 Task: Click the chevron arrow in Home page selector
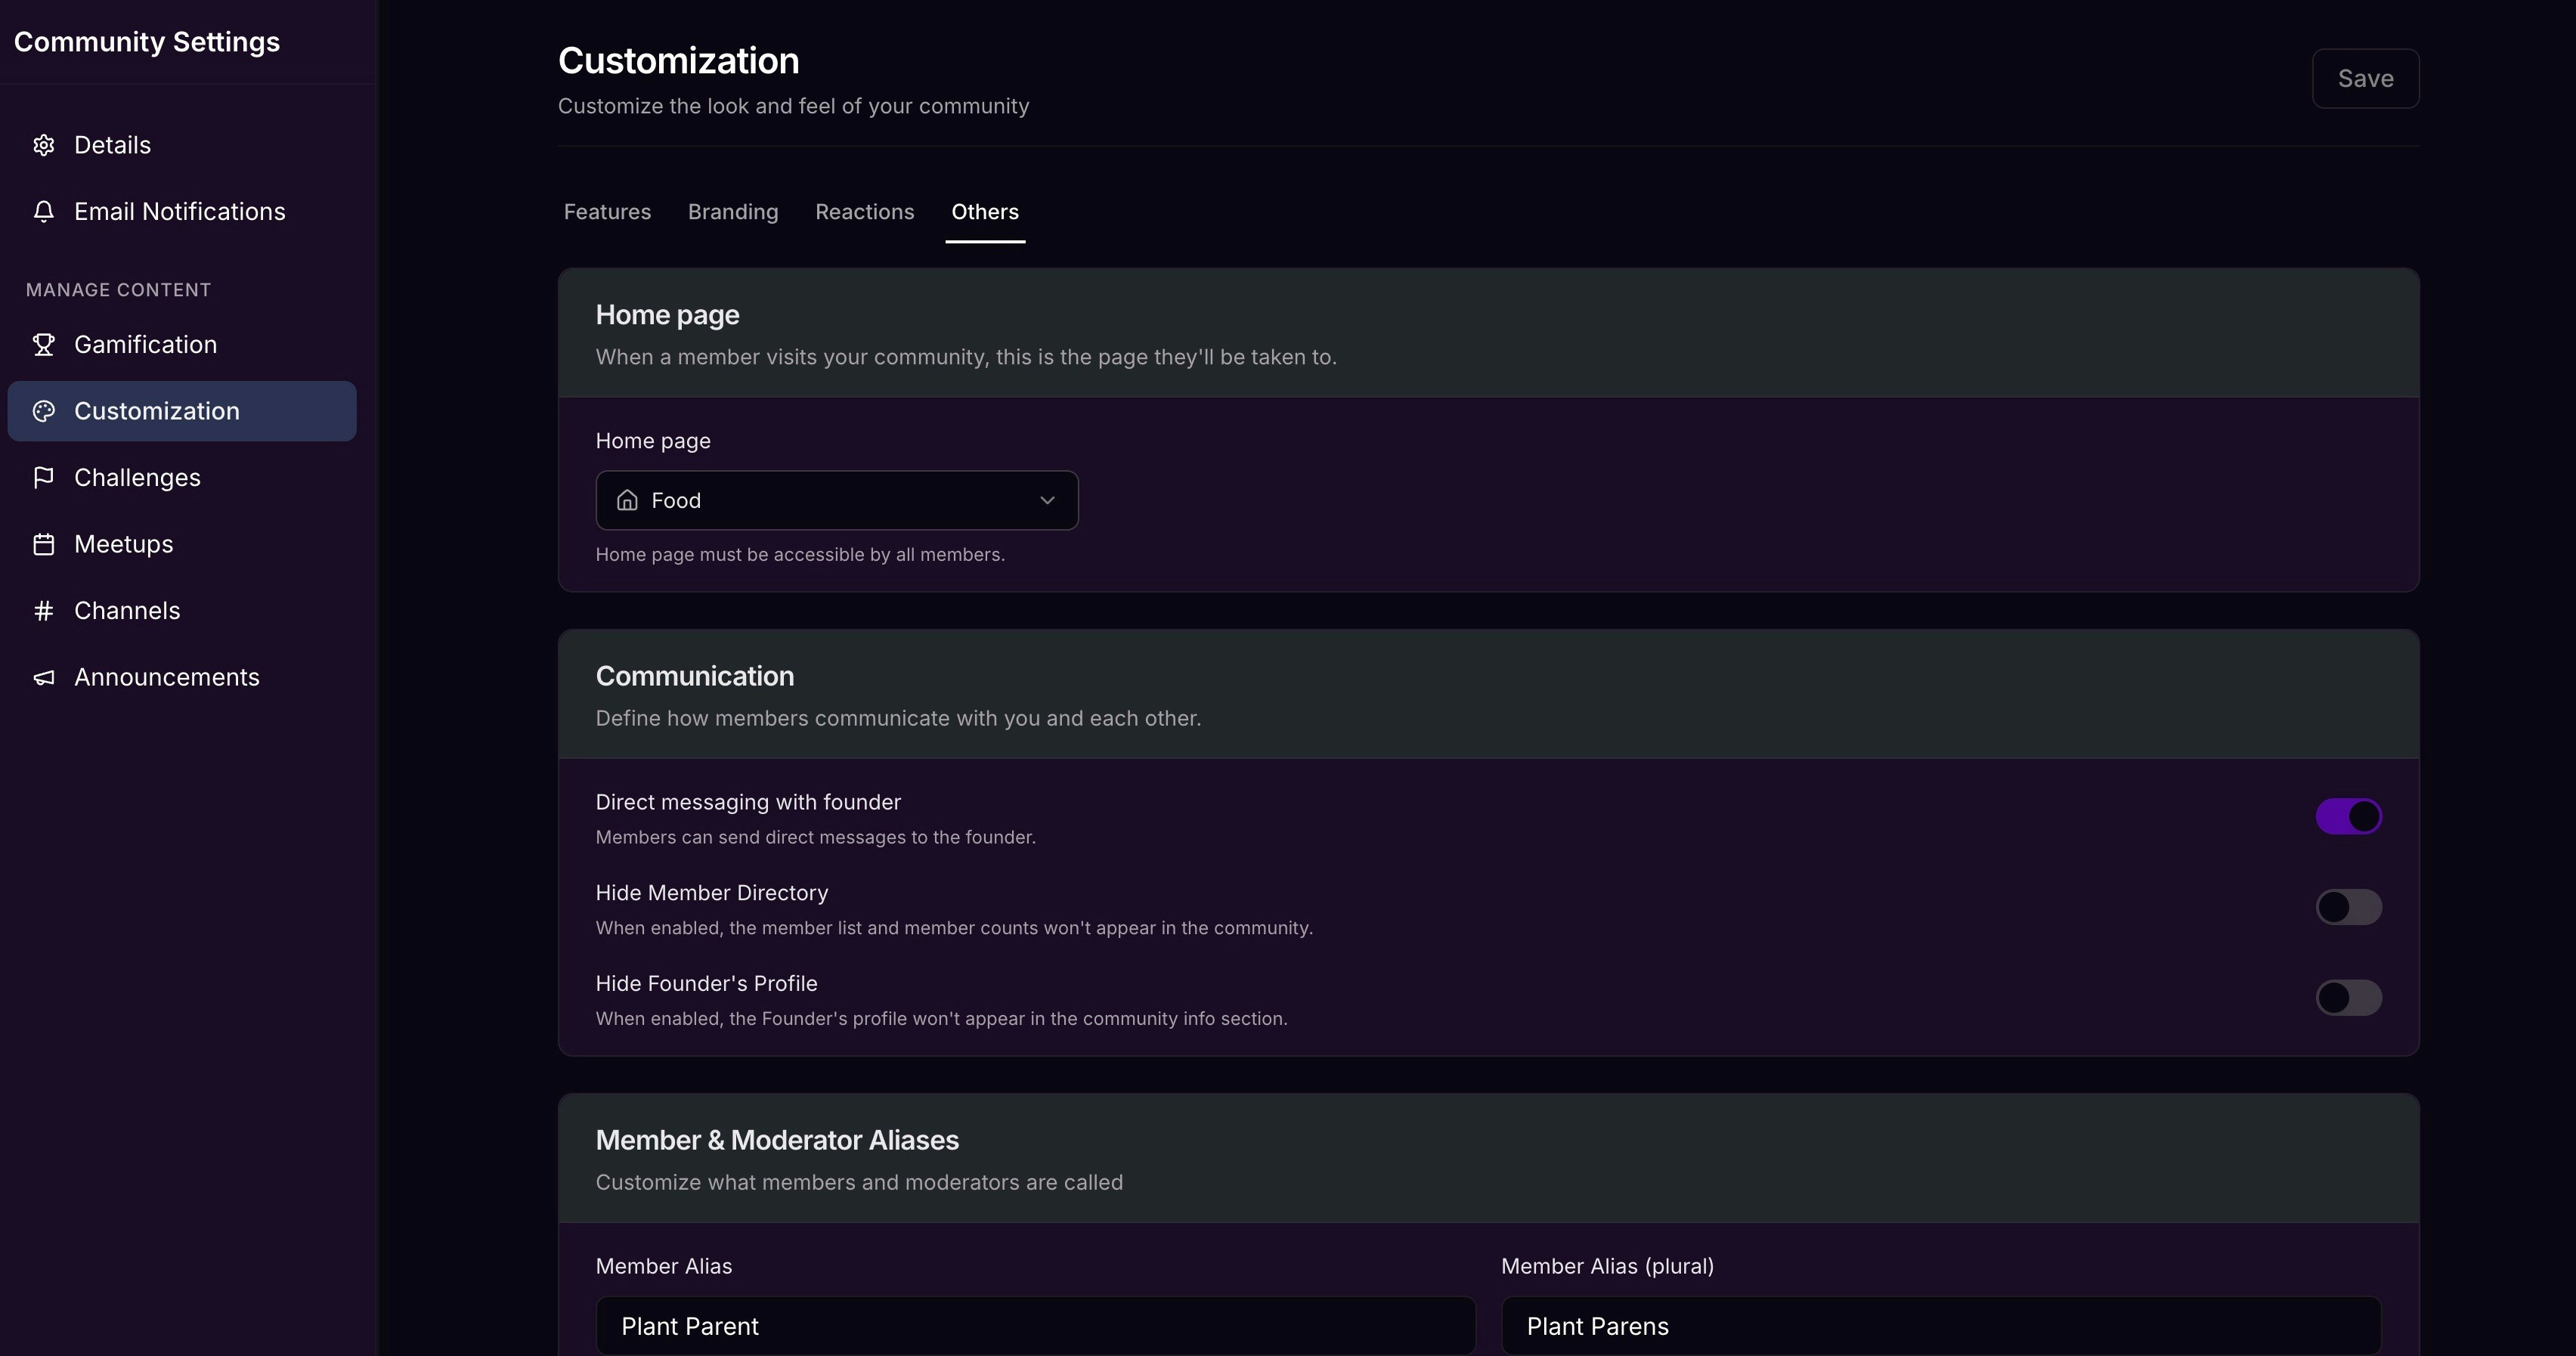[x=1047, y=500]
